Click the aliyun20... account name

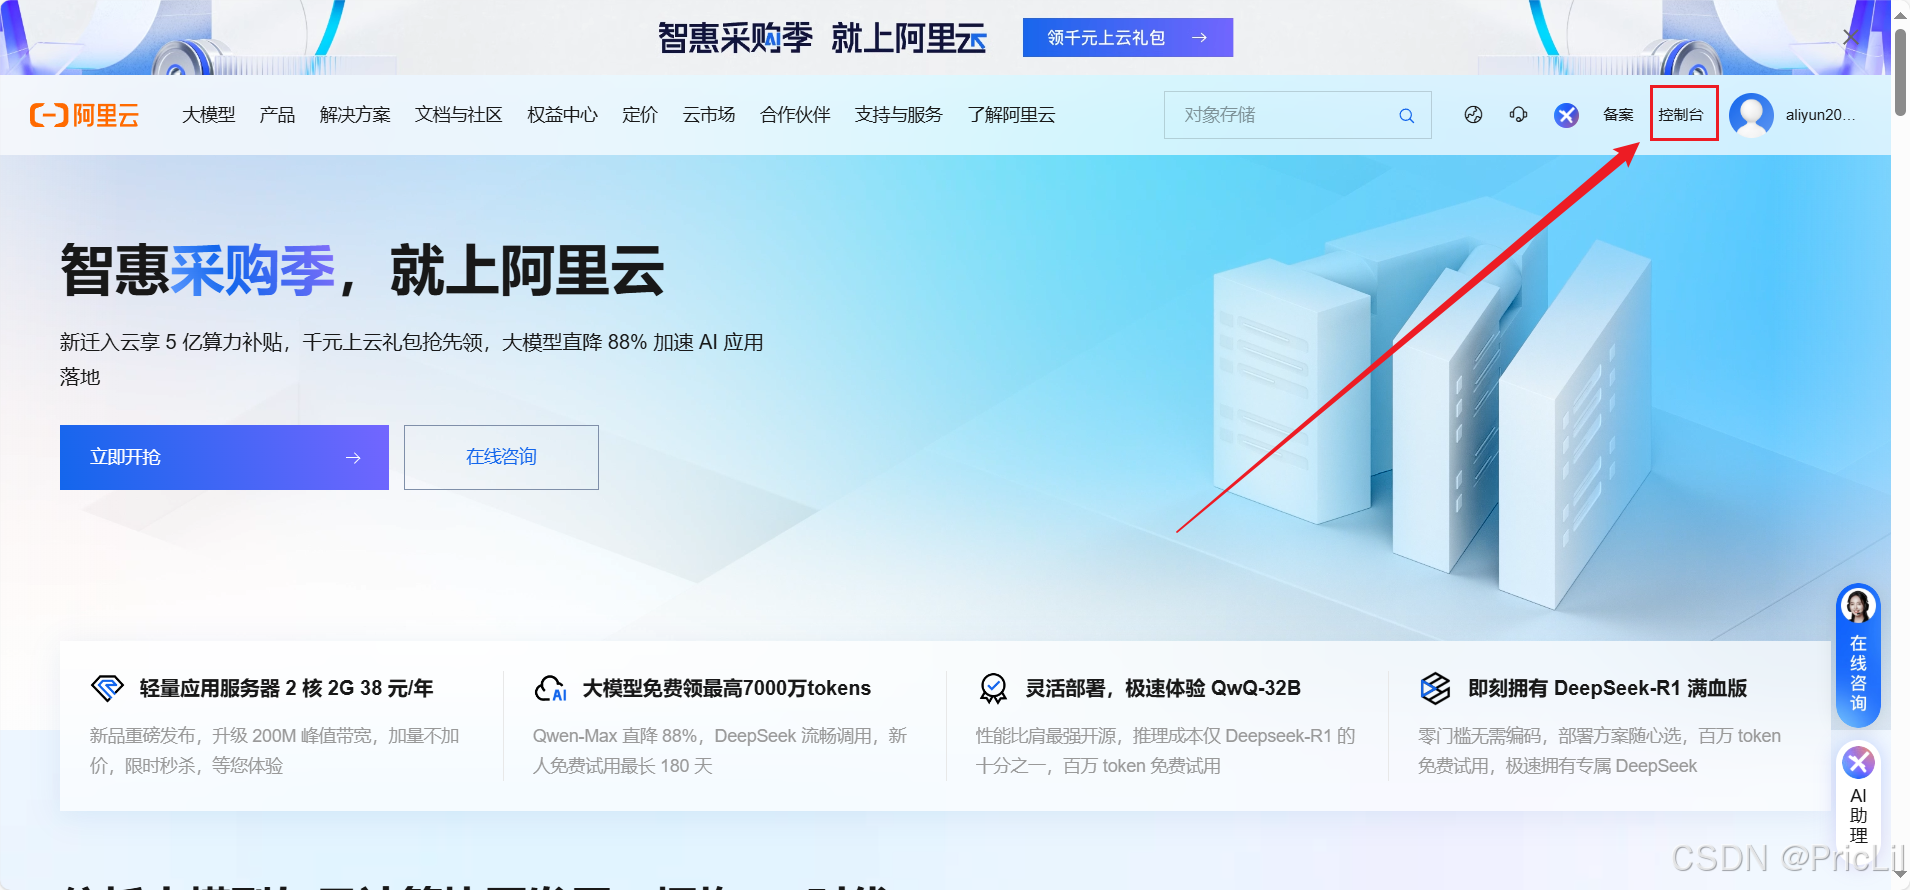click(x=1820, y=115)
